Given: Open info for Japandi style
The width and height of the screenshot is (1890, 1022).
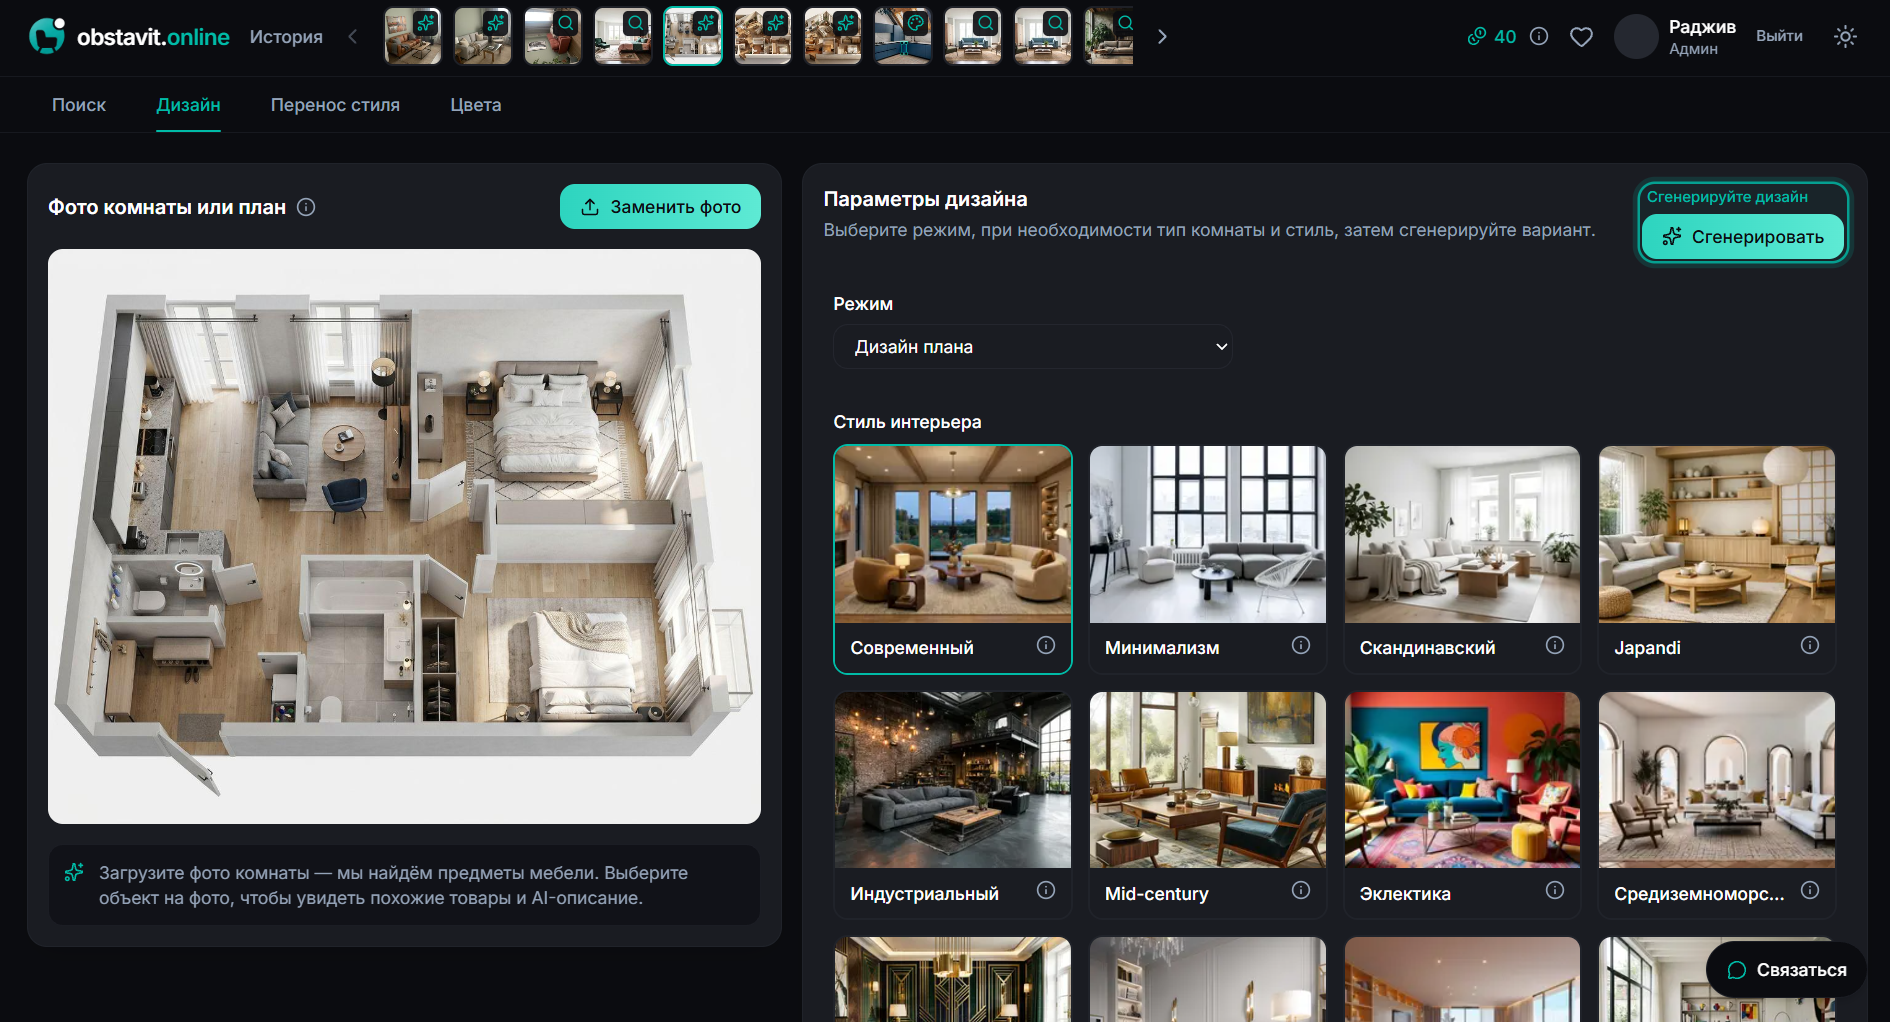Looking at the screenshot, I should [x=1810, y=645].
